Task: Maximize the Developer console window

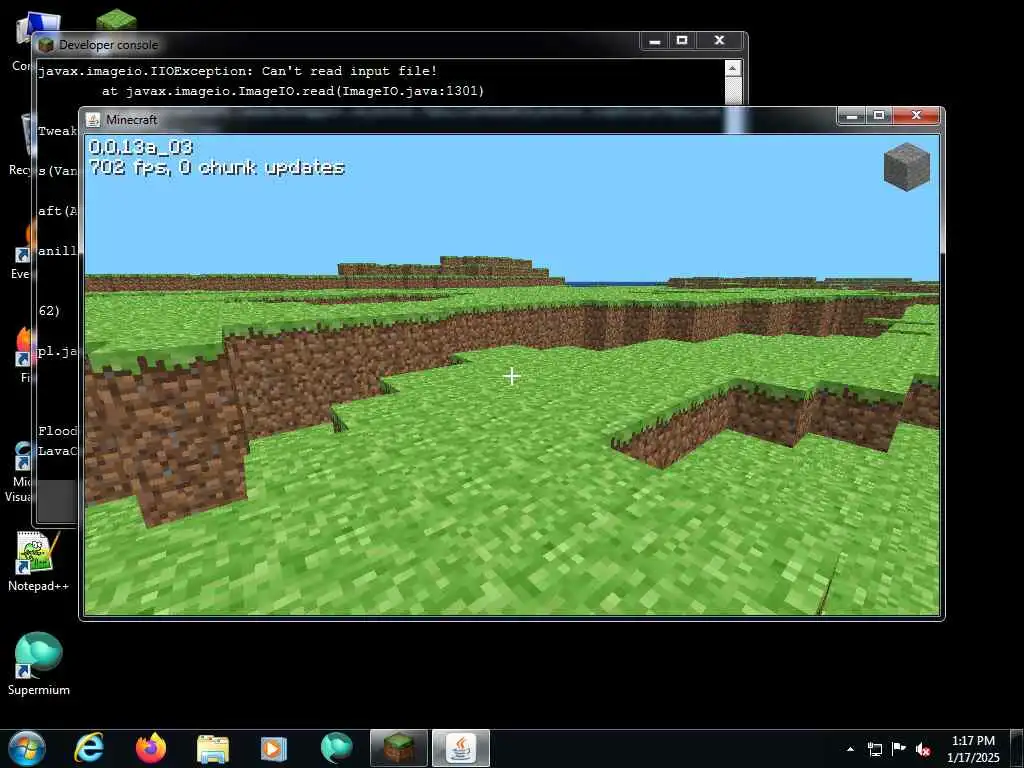Action: [x=682, y=40]
